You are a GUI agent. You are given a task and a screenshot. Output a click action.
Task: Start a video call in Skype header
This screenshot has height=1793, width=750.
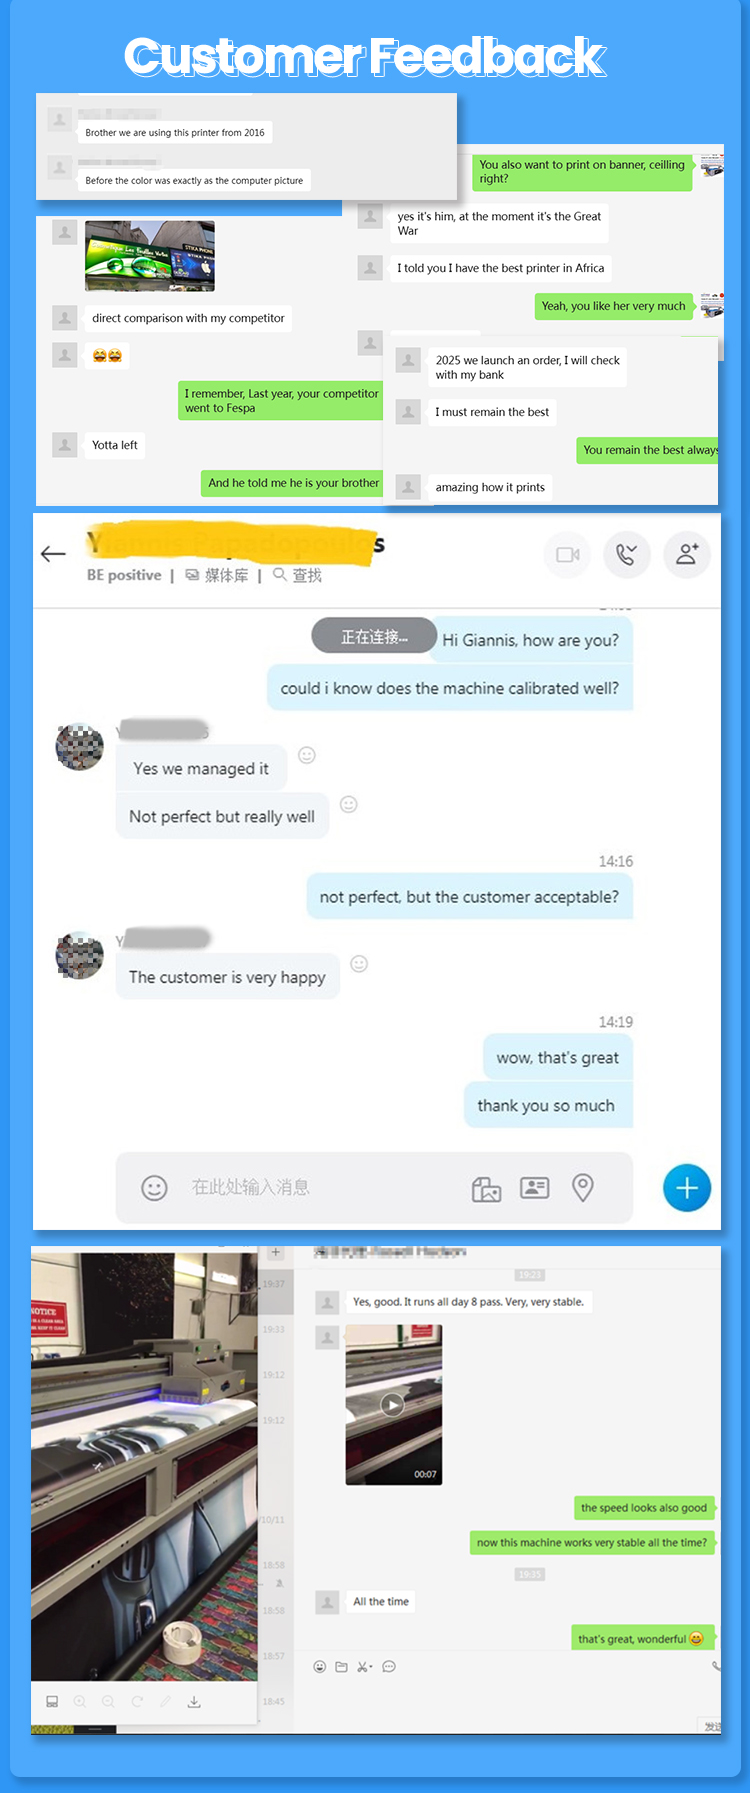tap(568, 554)
